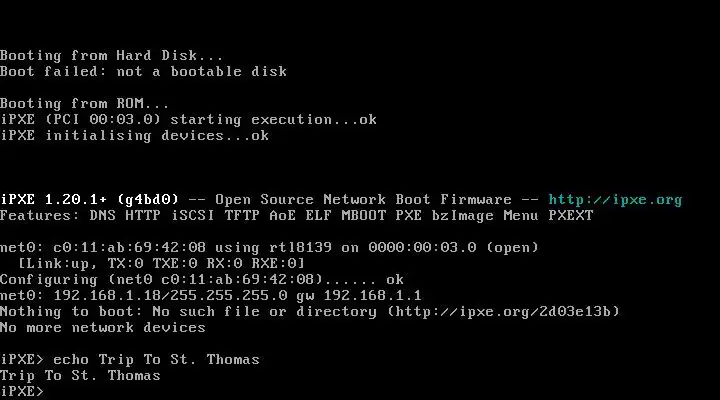
Task: Click the http://ipxe.org link
Action: 615,200
